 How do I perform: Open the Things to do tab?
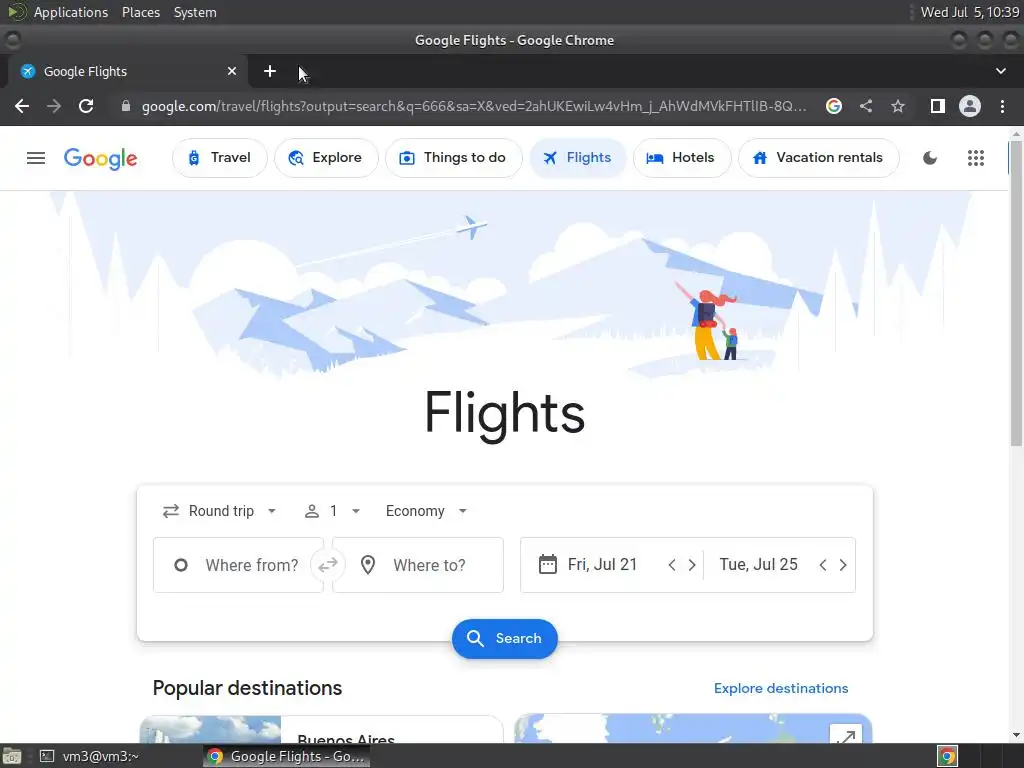click(453, 158)
